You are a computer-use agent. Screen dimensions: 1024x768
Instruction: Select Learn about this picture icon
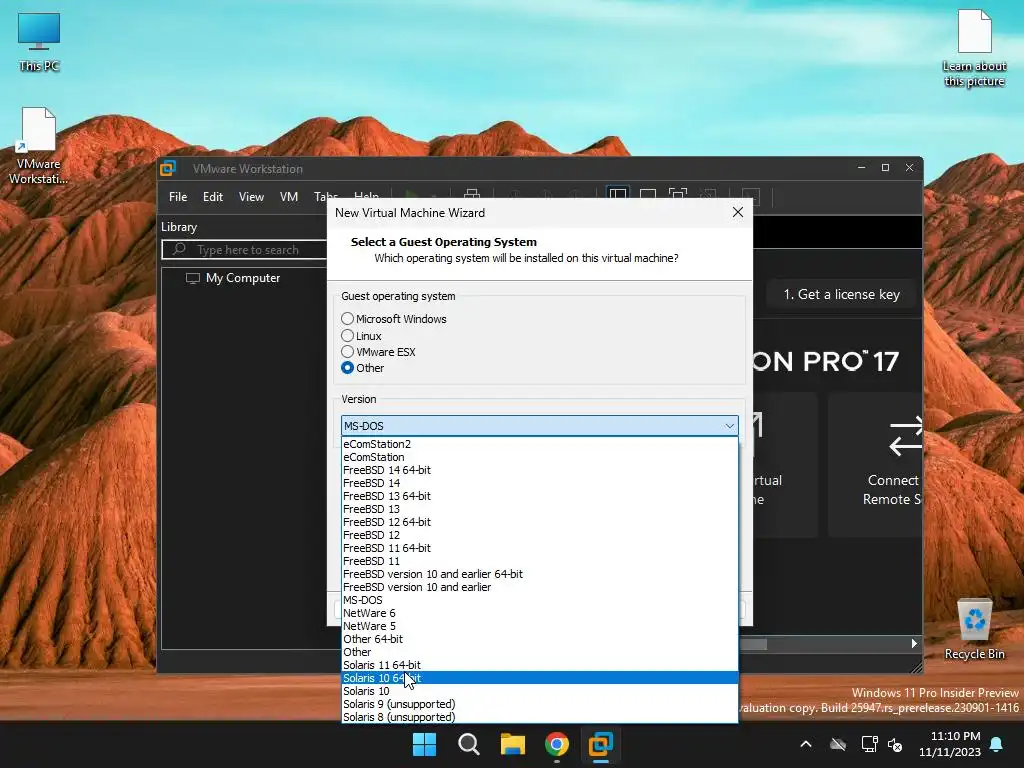974,49
